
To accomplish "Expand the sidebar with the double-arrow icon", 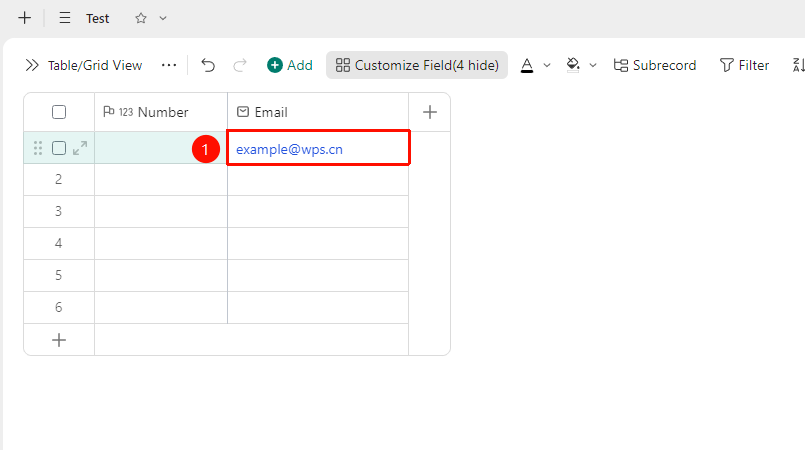I will click(x=32, y=65).
